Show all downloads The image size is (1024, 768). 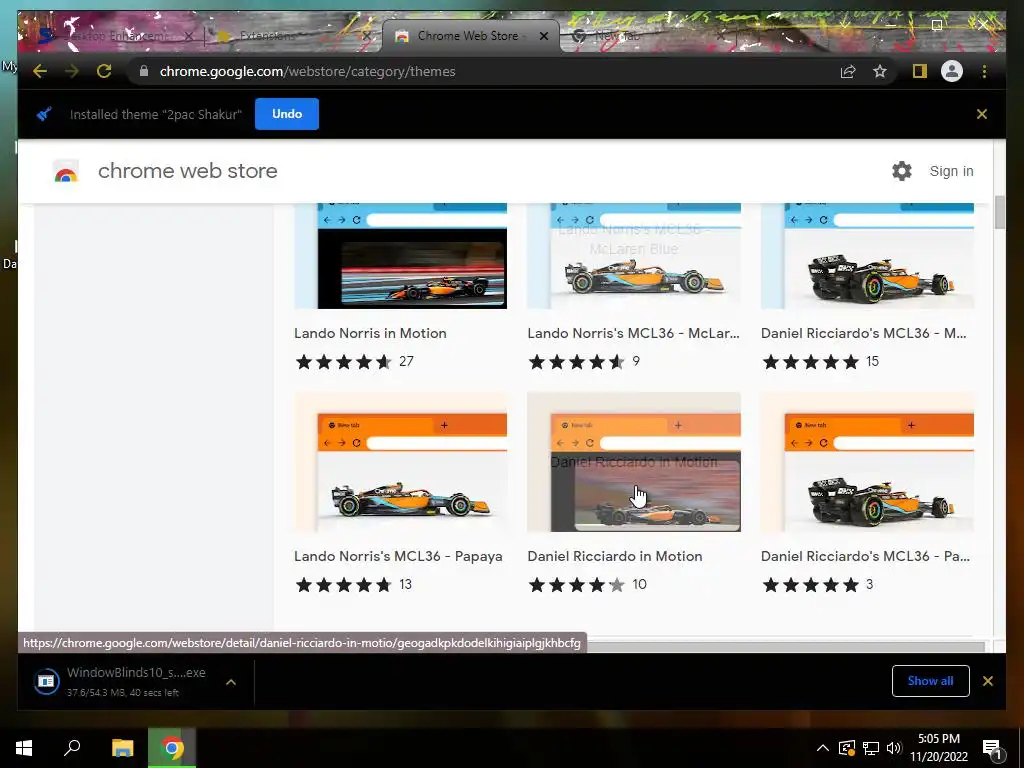(x=930, y=681)
